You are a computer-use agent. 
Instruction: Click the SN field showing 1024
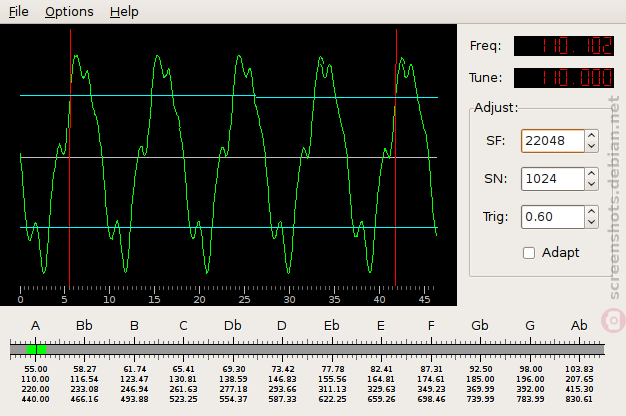point(553,179)
